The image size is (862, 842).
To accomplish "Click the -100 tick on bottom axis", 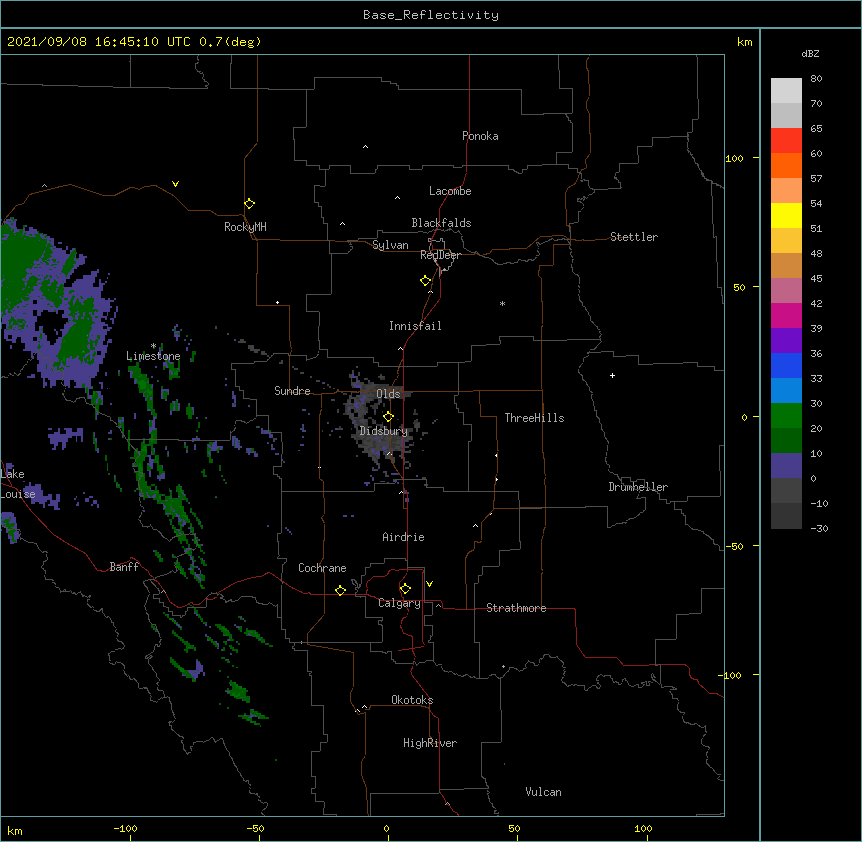I will pos(125,828).
